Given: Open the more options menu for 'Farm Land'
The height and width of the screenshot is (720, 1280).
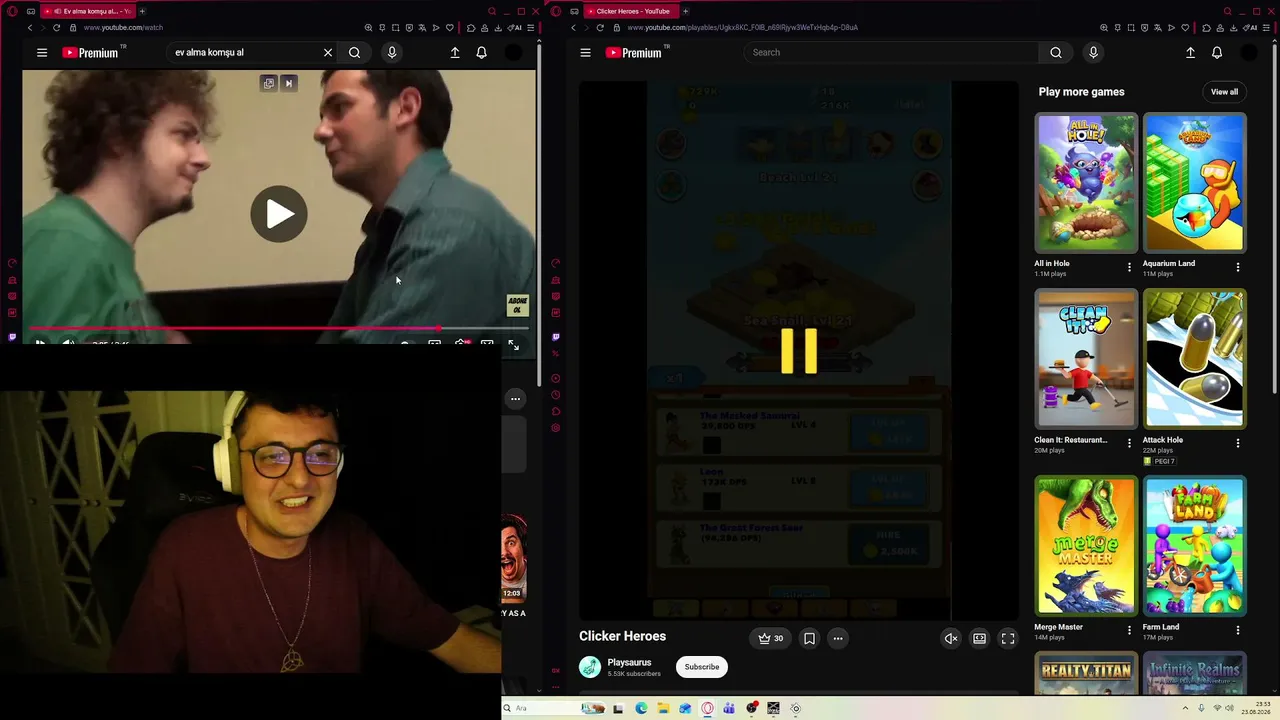Looking at the screenshot, I should pos(1238,630).
